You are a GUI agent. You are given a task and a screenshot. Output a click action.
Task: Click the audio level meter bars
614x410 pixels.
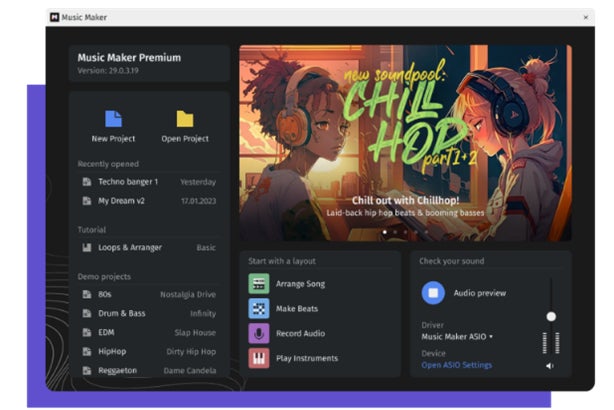tap(551, 343)
